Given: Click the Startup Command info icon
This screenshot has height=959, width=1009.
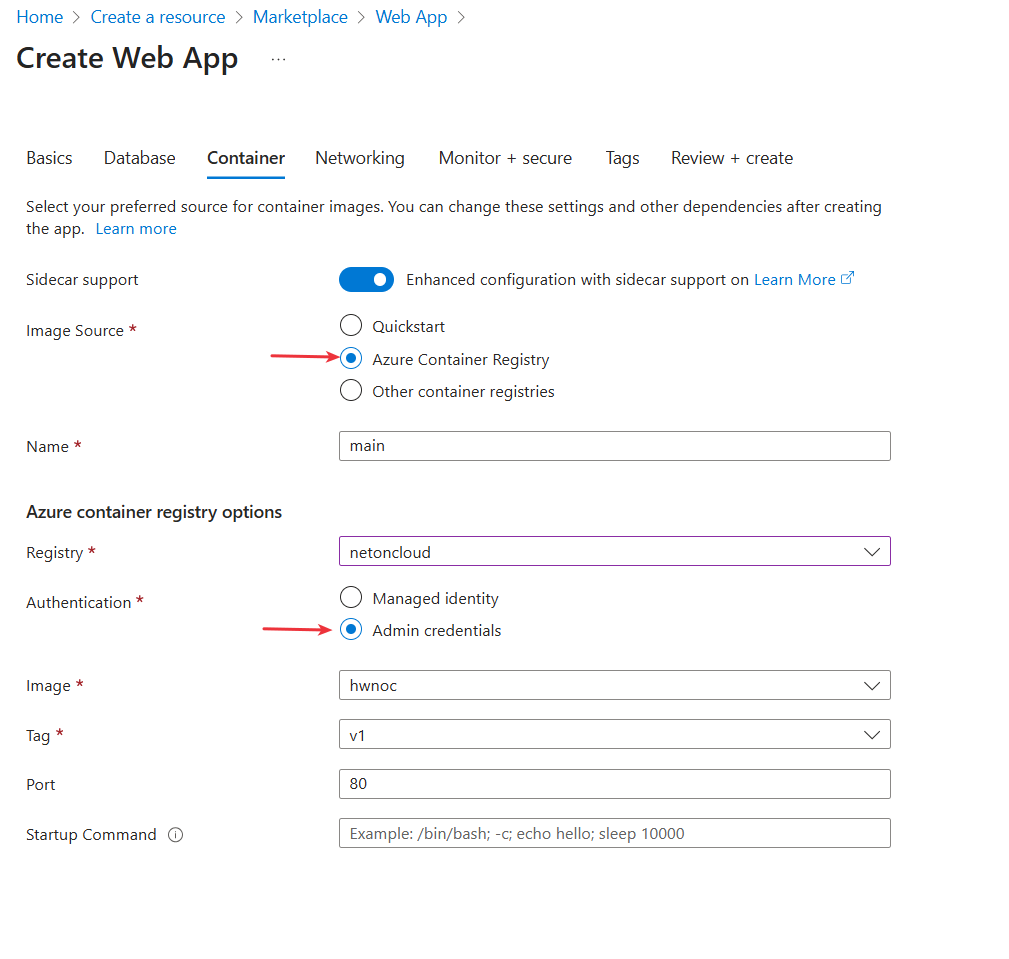Looking at the screenshot, I should (176, 835).
